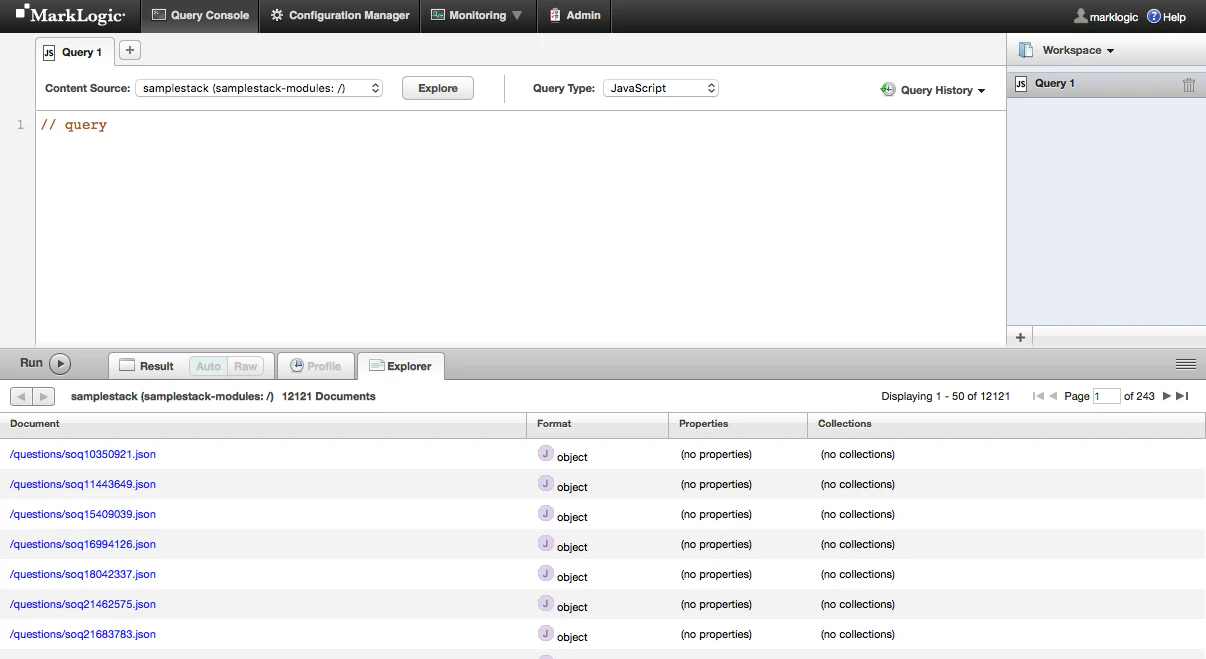Delete Query 1 using the trash icon
This screenshot has width=1206, height=659.
(x=1189, y=85)
